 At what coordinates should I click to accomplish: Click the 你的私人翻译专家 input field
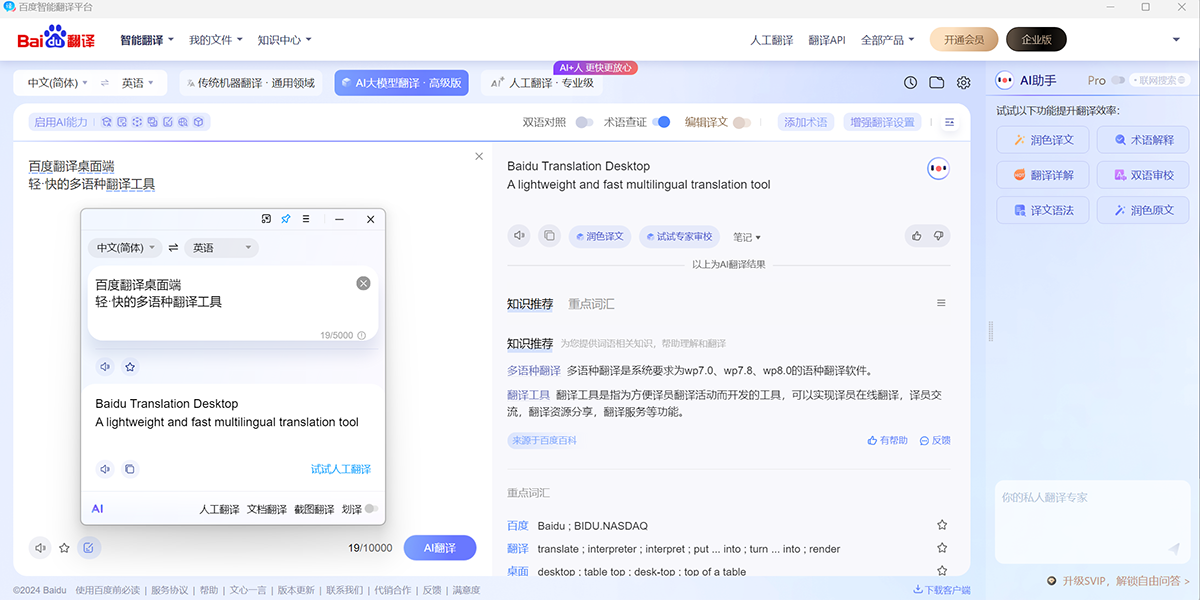click(x=1090, y=520)
